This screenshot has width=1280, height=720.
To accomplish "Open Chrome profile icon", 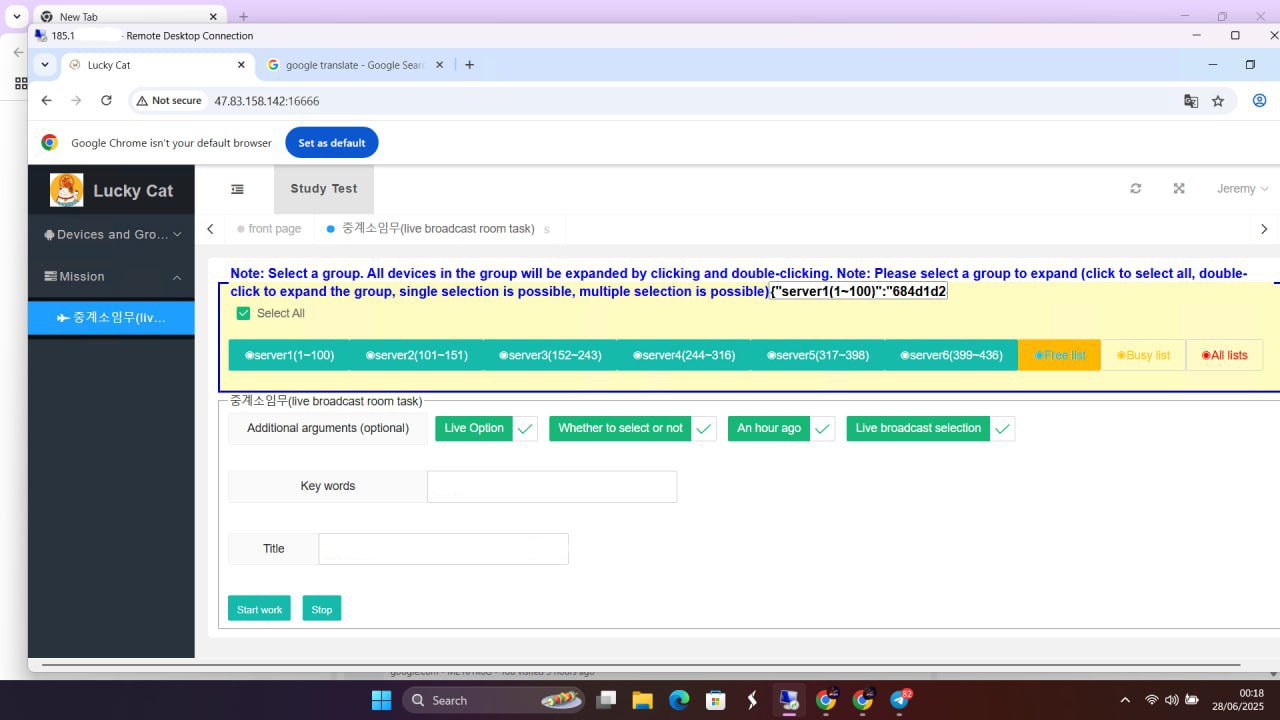I will (1259, 101).
